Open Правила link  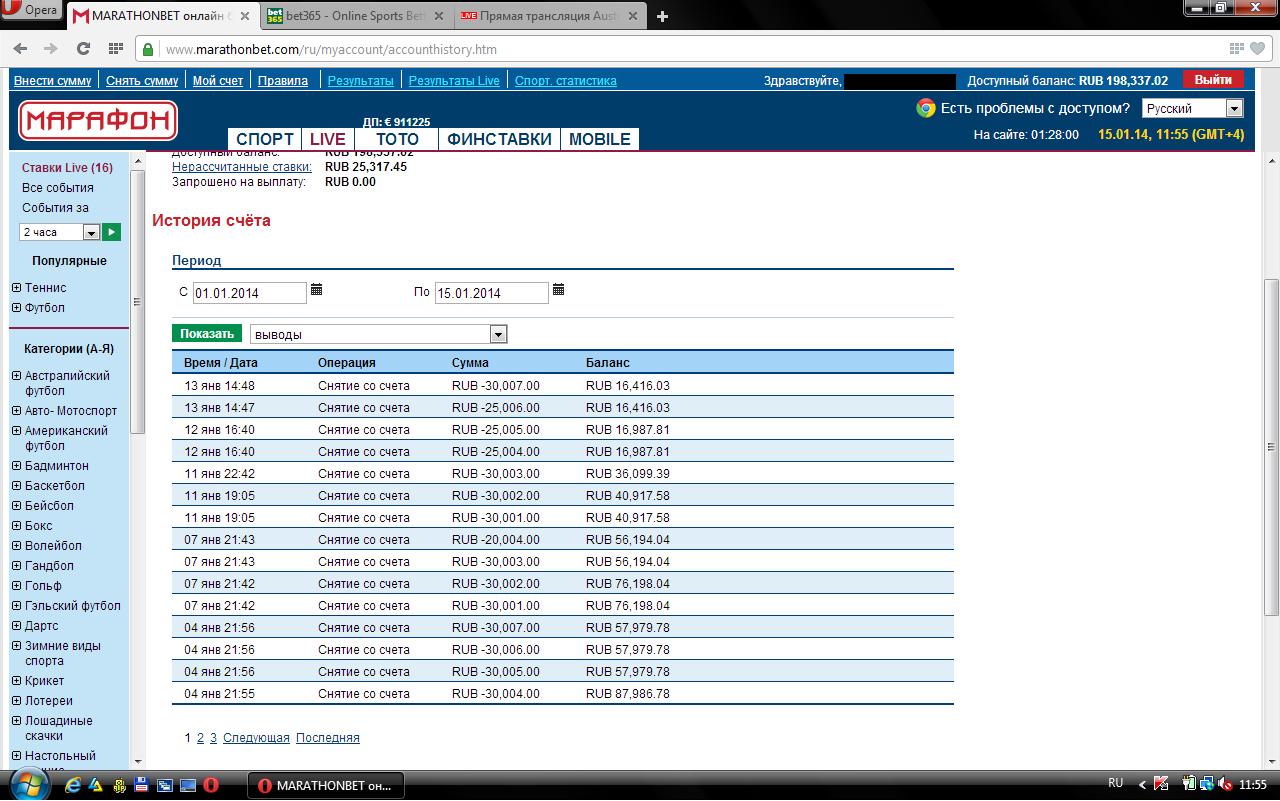click(x=283, y=81)
